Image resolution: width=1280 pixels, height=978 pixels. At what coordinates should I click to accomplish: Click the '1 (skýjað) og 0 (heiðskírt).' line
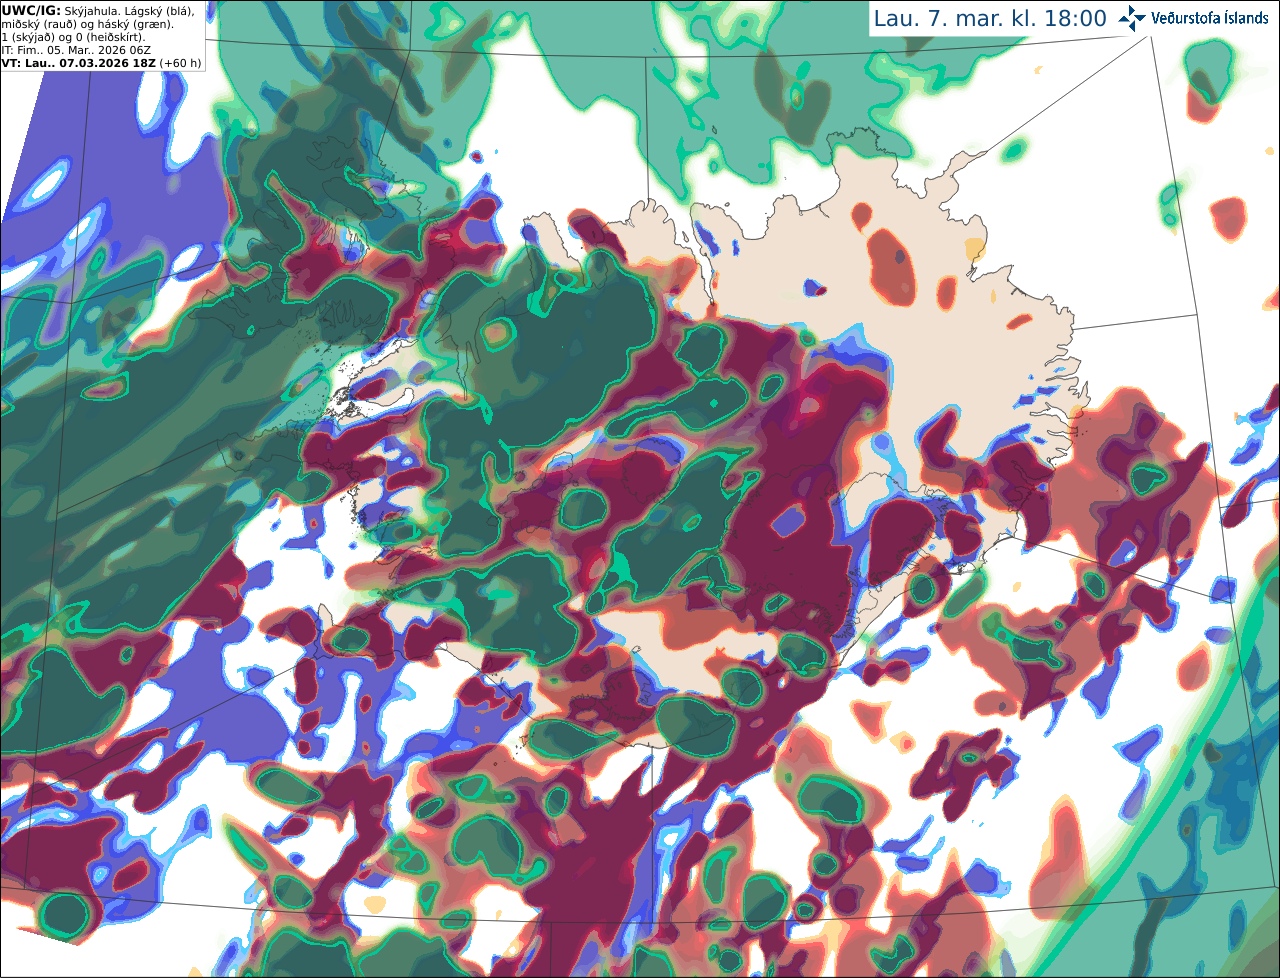click(x=73, y=37)
